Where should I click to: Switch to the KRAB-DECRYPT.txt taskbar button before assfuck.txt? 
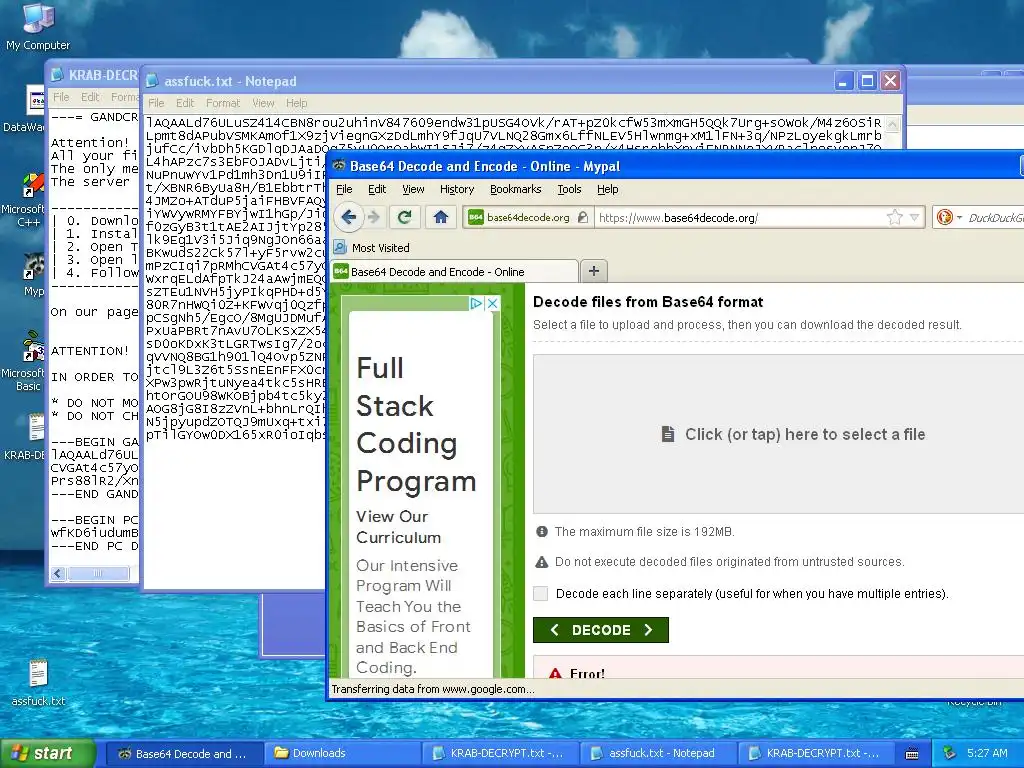coord(499,753)
